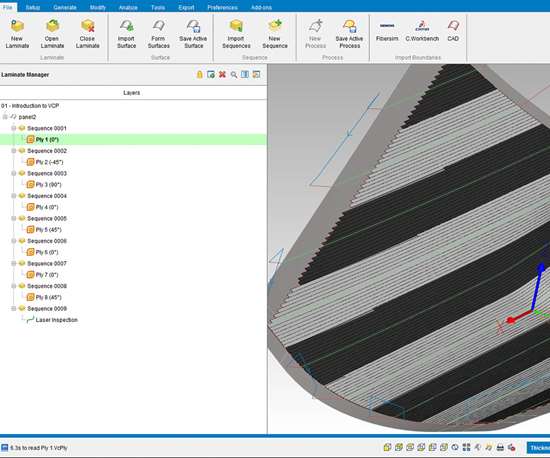The height and width of the screenshot is (458, 550).
Task: Import boundaries from Fibersim
Action: [387, 31]
